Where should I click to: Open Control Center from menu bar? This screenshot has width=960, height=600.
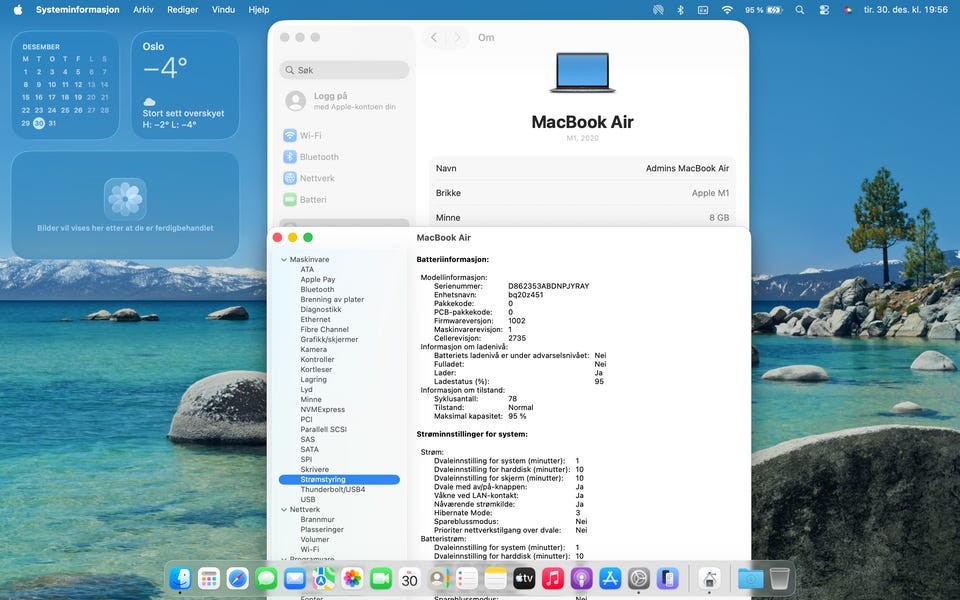[x=824, y=10]
